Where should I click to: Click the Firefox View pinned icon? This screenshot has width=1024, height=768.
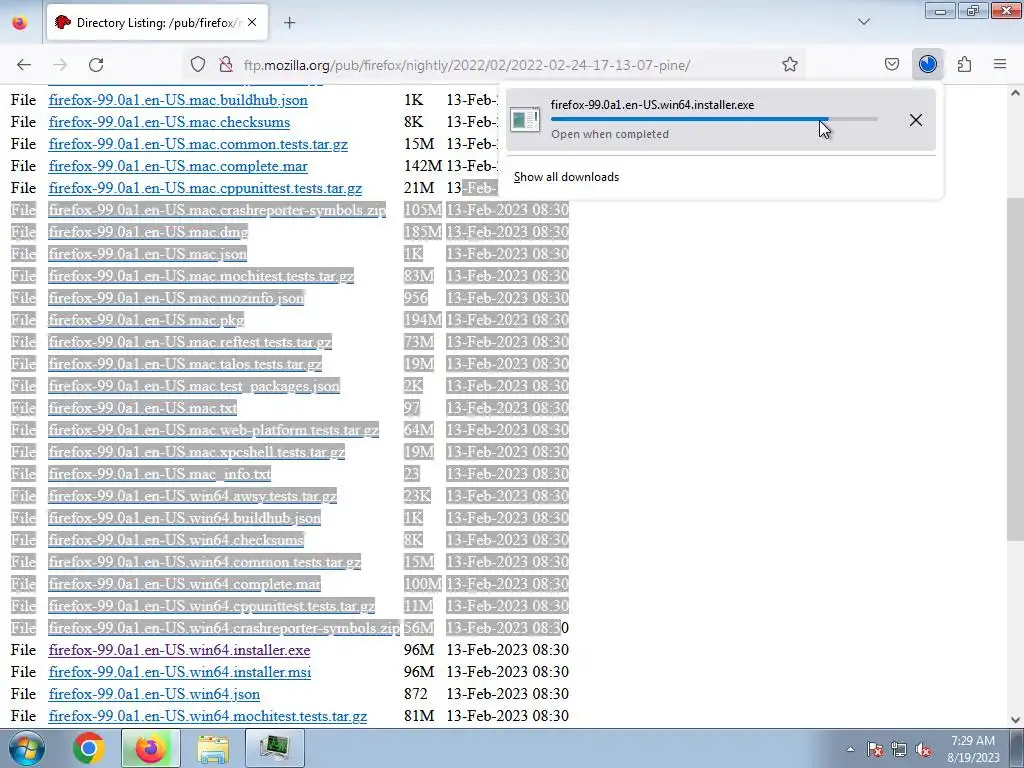(20, 22)
